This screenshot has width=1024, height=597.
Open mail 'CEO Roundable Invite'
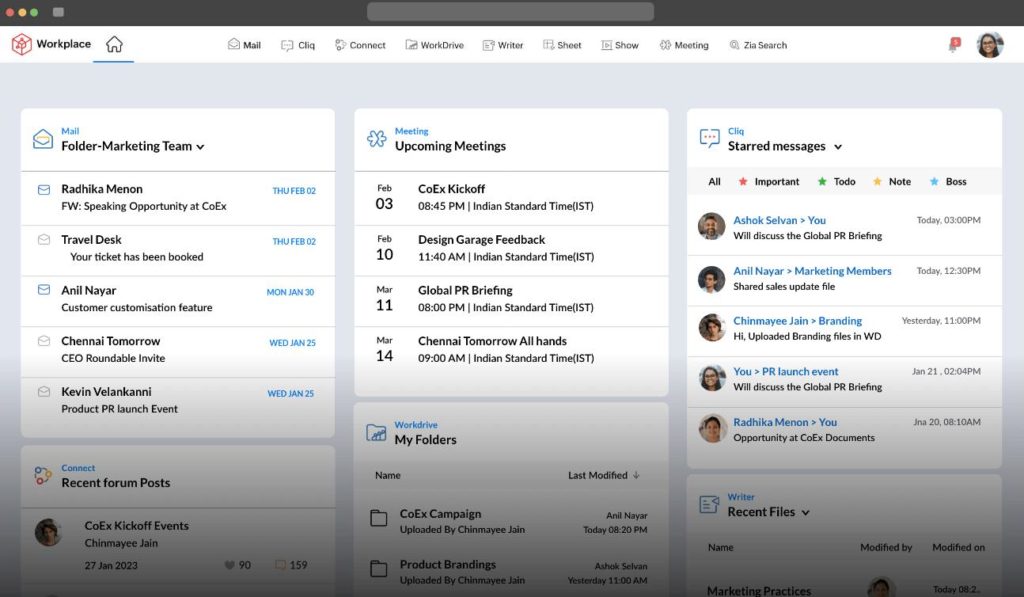(113, 359)
